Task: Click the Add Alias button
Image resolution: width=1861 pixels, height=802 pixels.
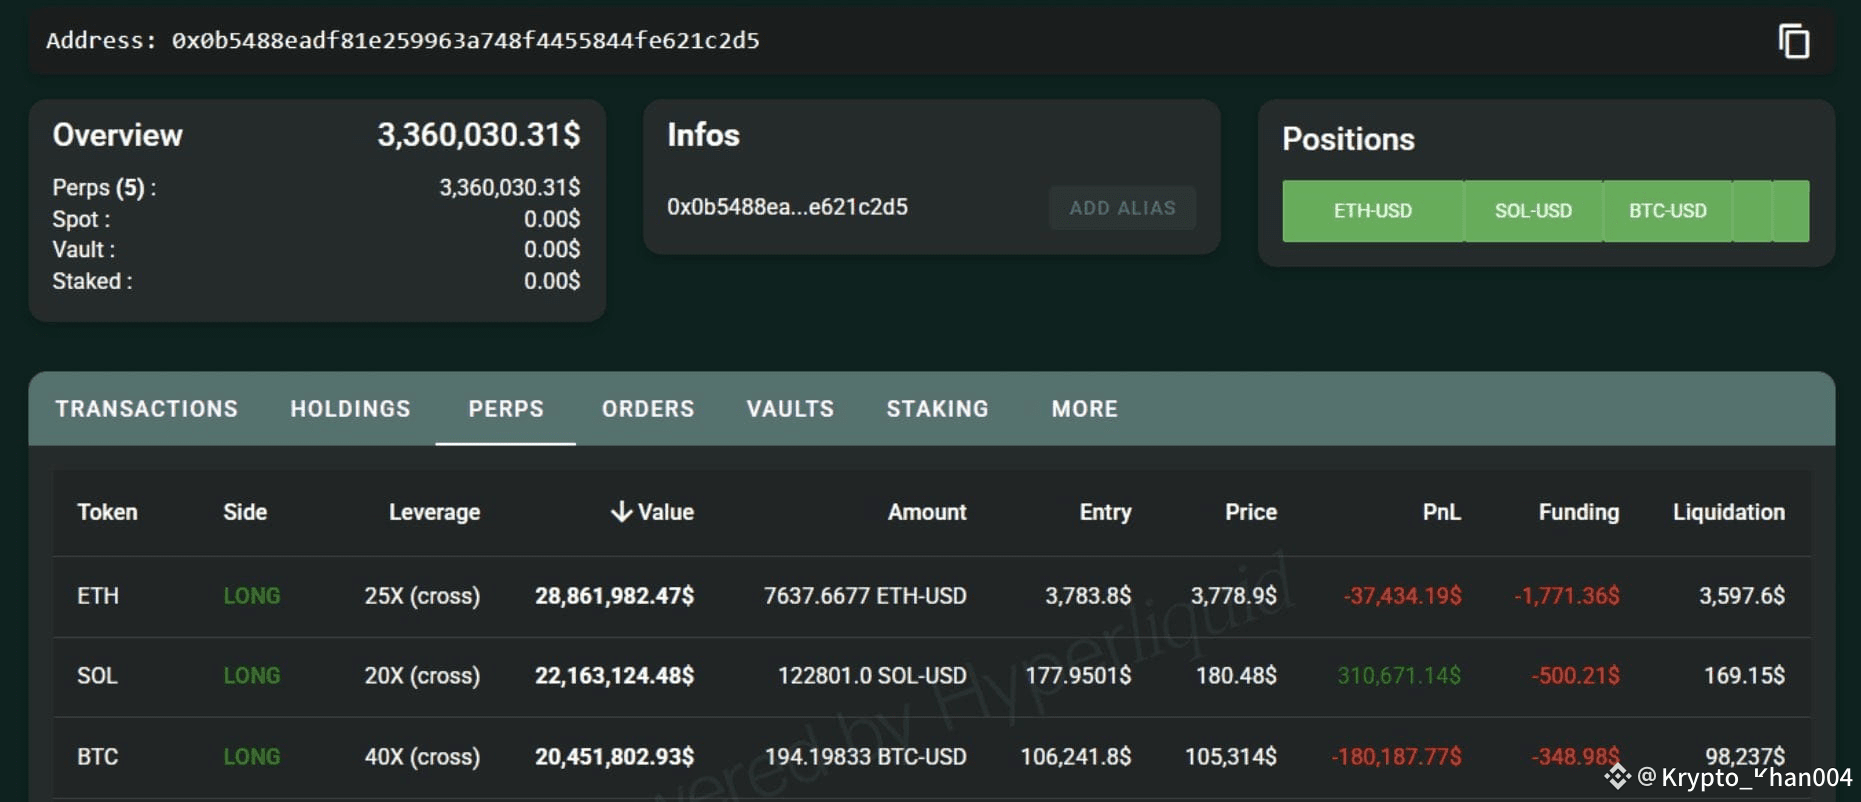Action: point(1122,208)
